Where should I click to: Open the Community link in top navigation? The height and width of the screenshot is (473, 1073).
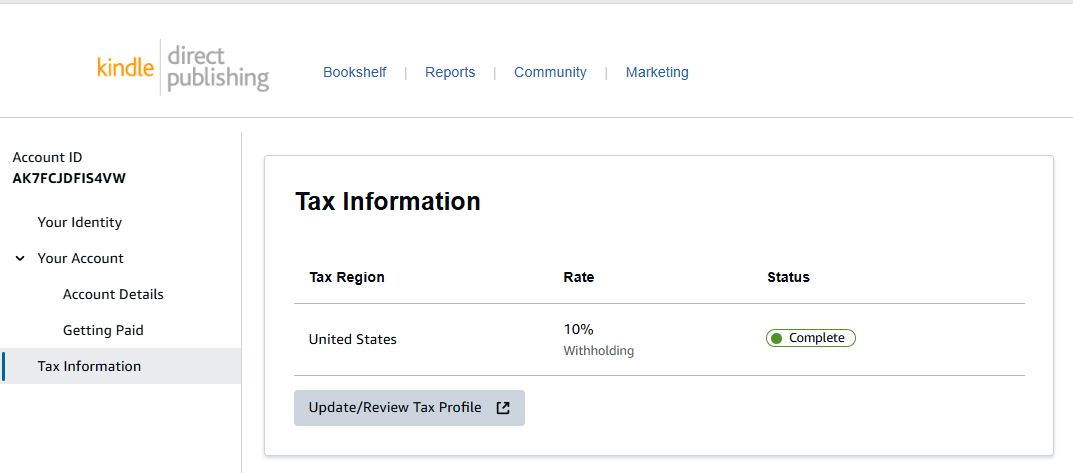point(550,72)
